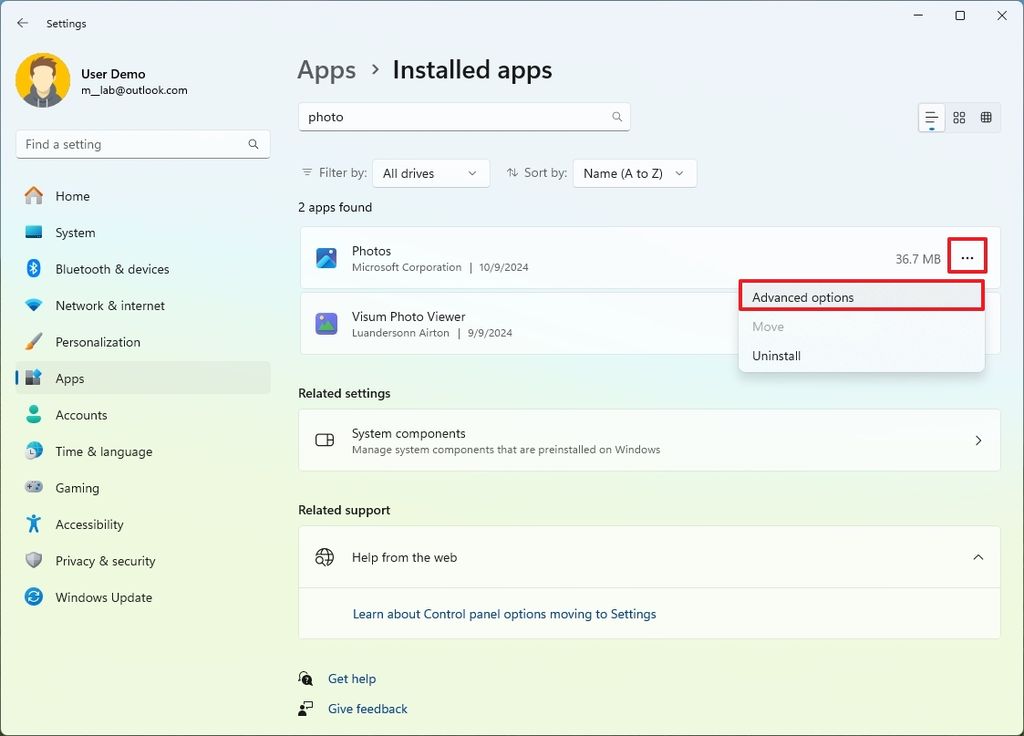Click the Give feedback link
The height and width of the screenshot is (736, 1024).
click(367, 708)
